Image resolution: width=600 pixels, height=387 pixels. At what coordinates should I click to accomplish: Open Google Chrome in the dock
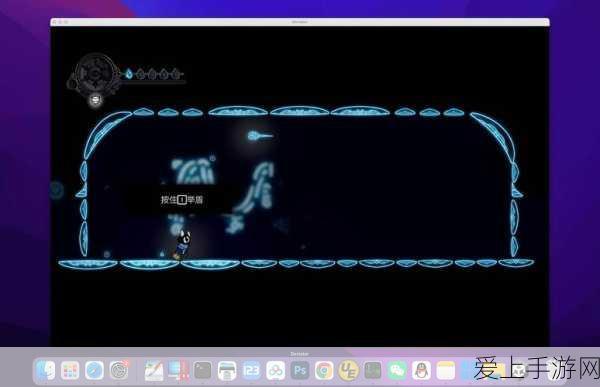324,370
